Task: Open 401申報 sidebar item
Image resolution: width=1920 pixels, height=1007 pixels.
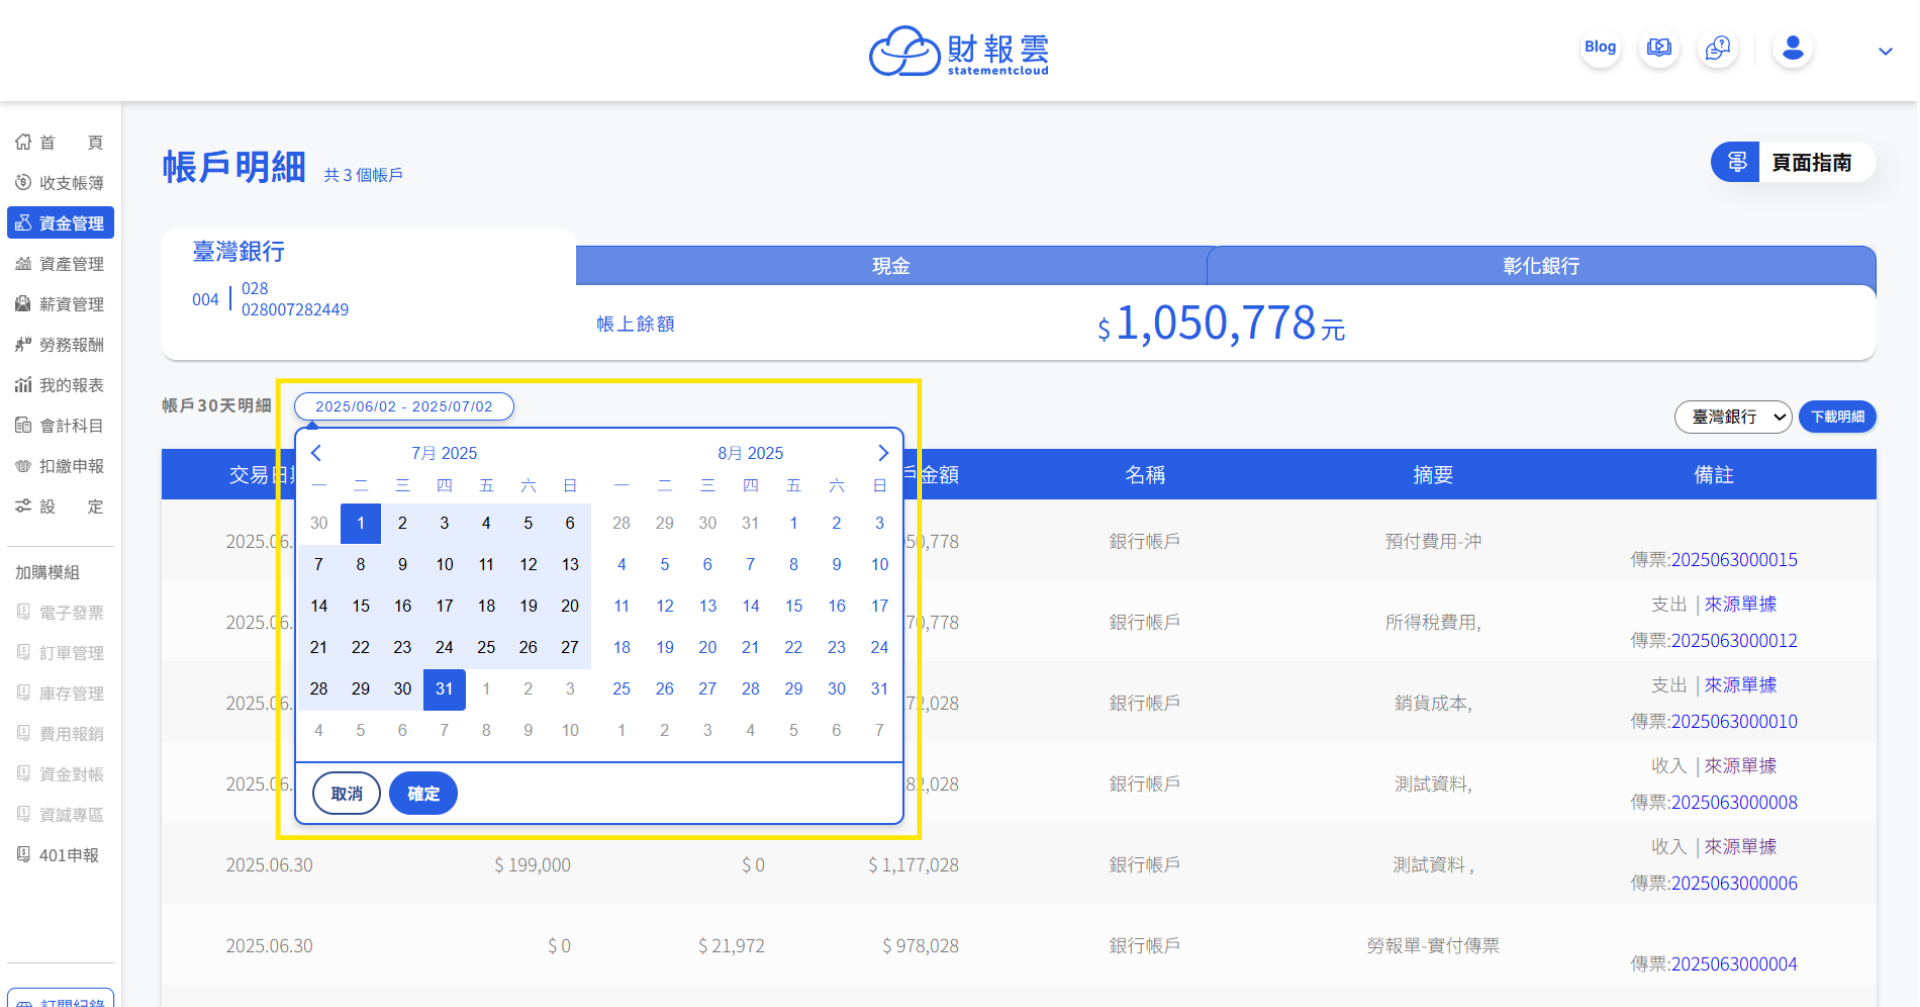Action: 60,855
